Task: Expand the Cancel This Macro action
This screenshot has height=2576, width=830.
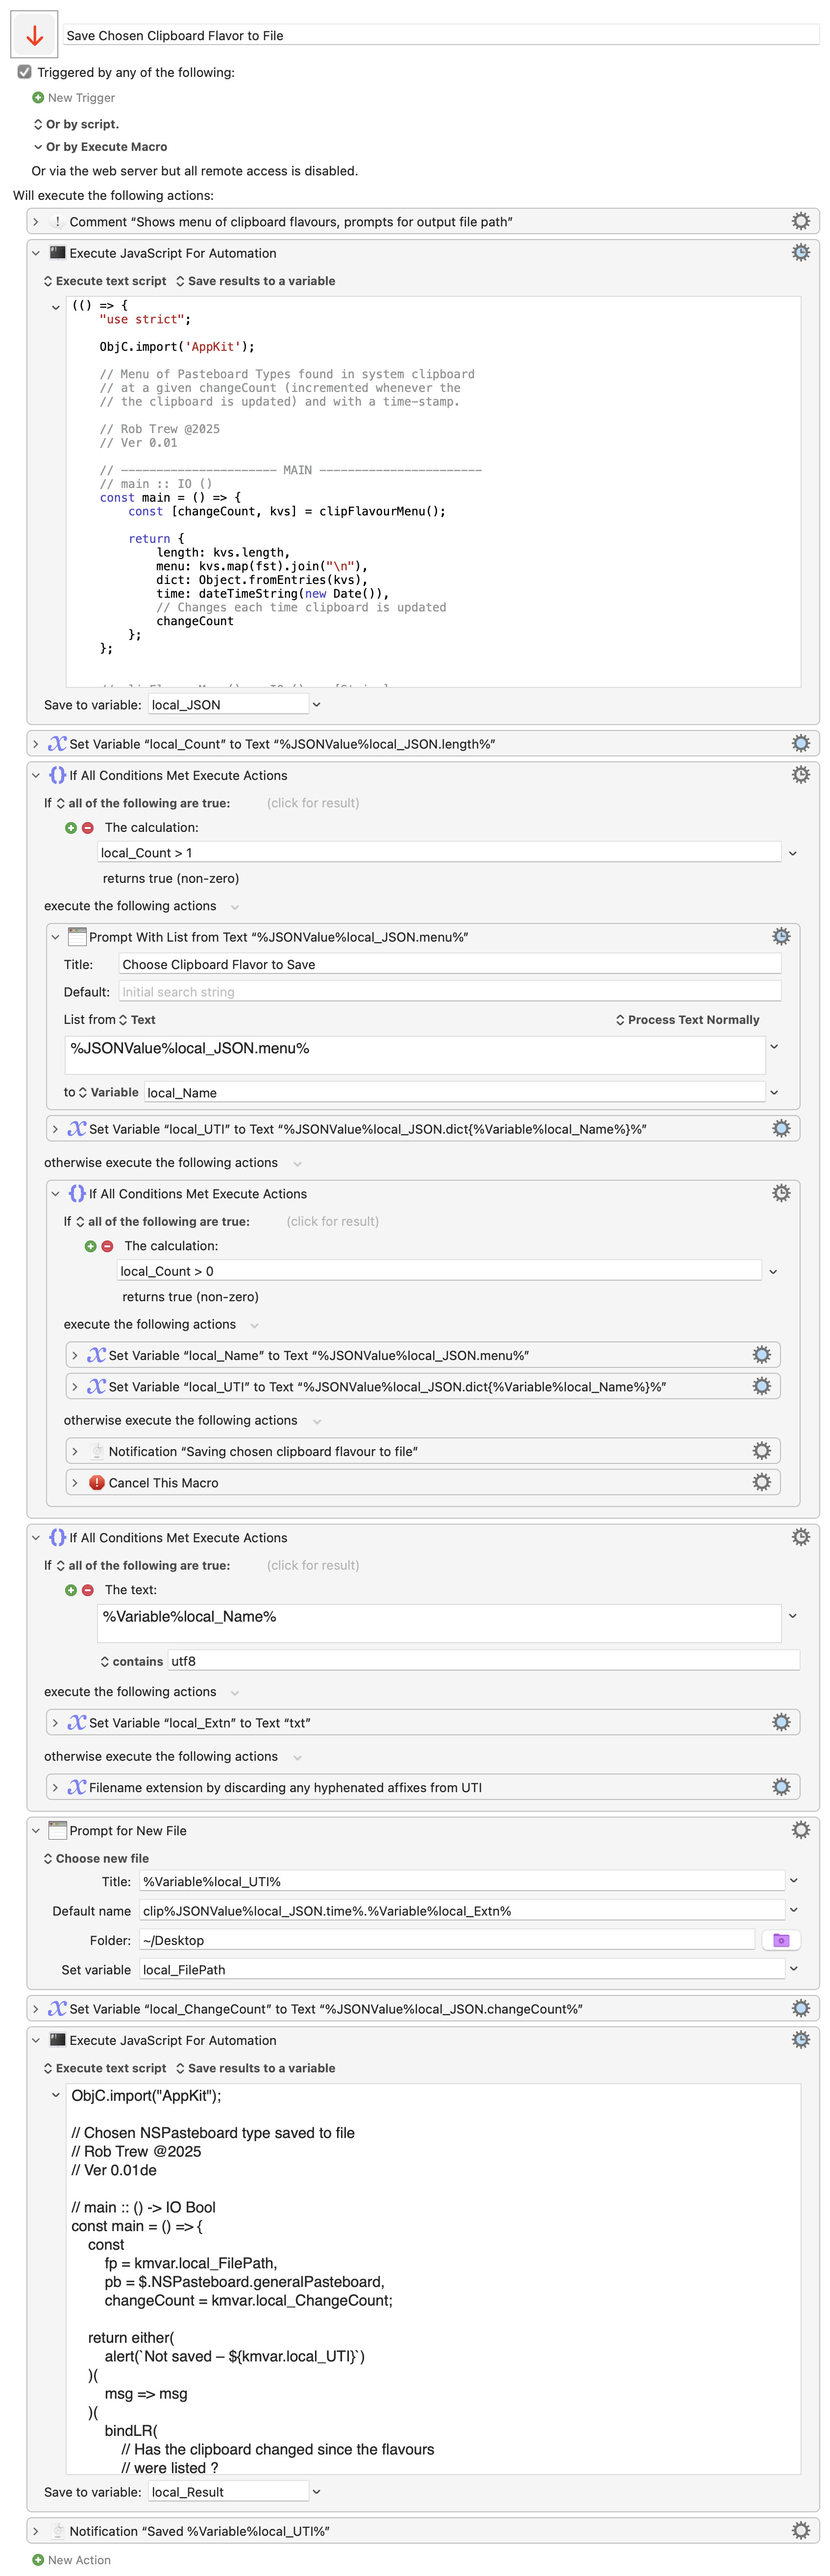Action: (75, 1483)
